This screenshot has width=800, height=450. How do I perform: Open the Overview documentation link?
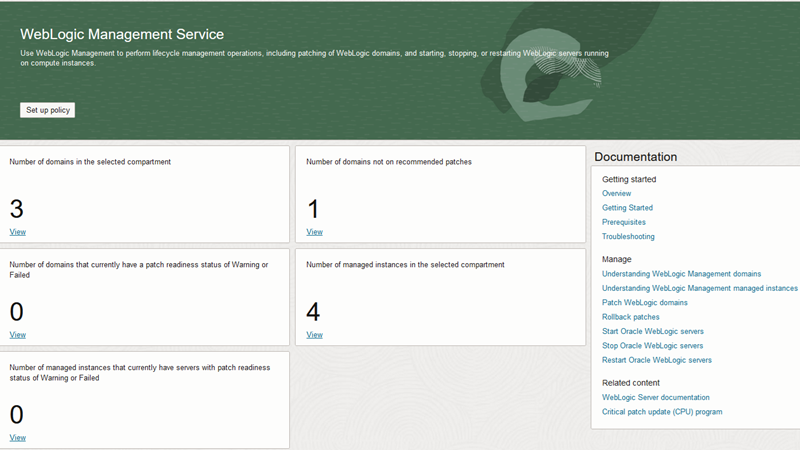point(616,193)
